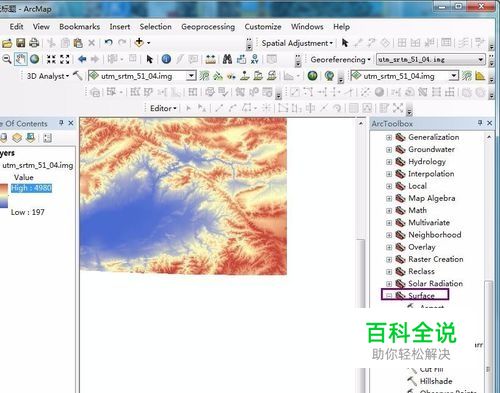Open the first 3D Analyst layer combo box
This screenshot has height=393, width=500.
(x=191, y=76)
